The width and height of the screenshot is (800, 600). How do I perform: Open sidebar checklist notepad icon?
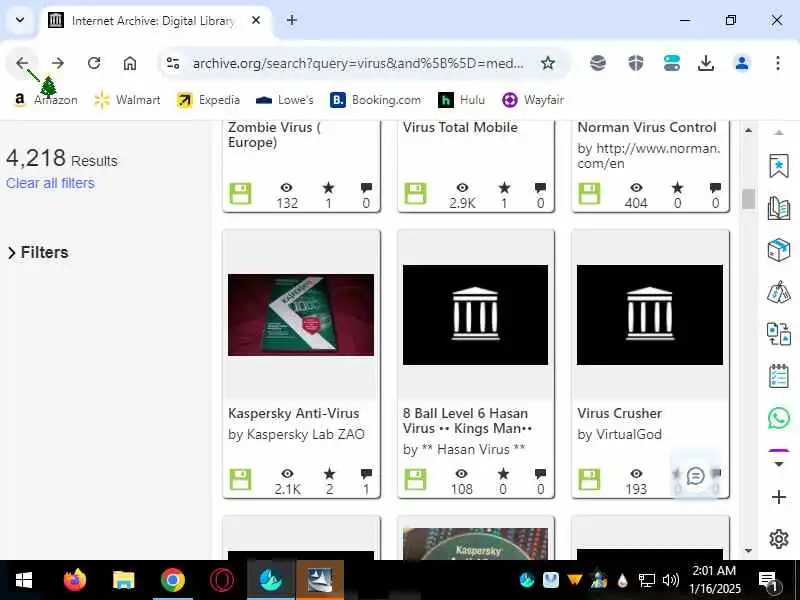[779, 376]
